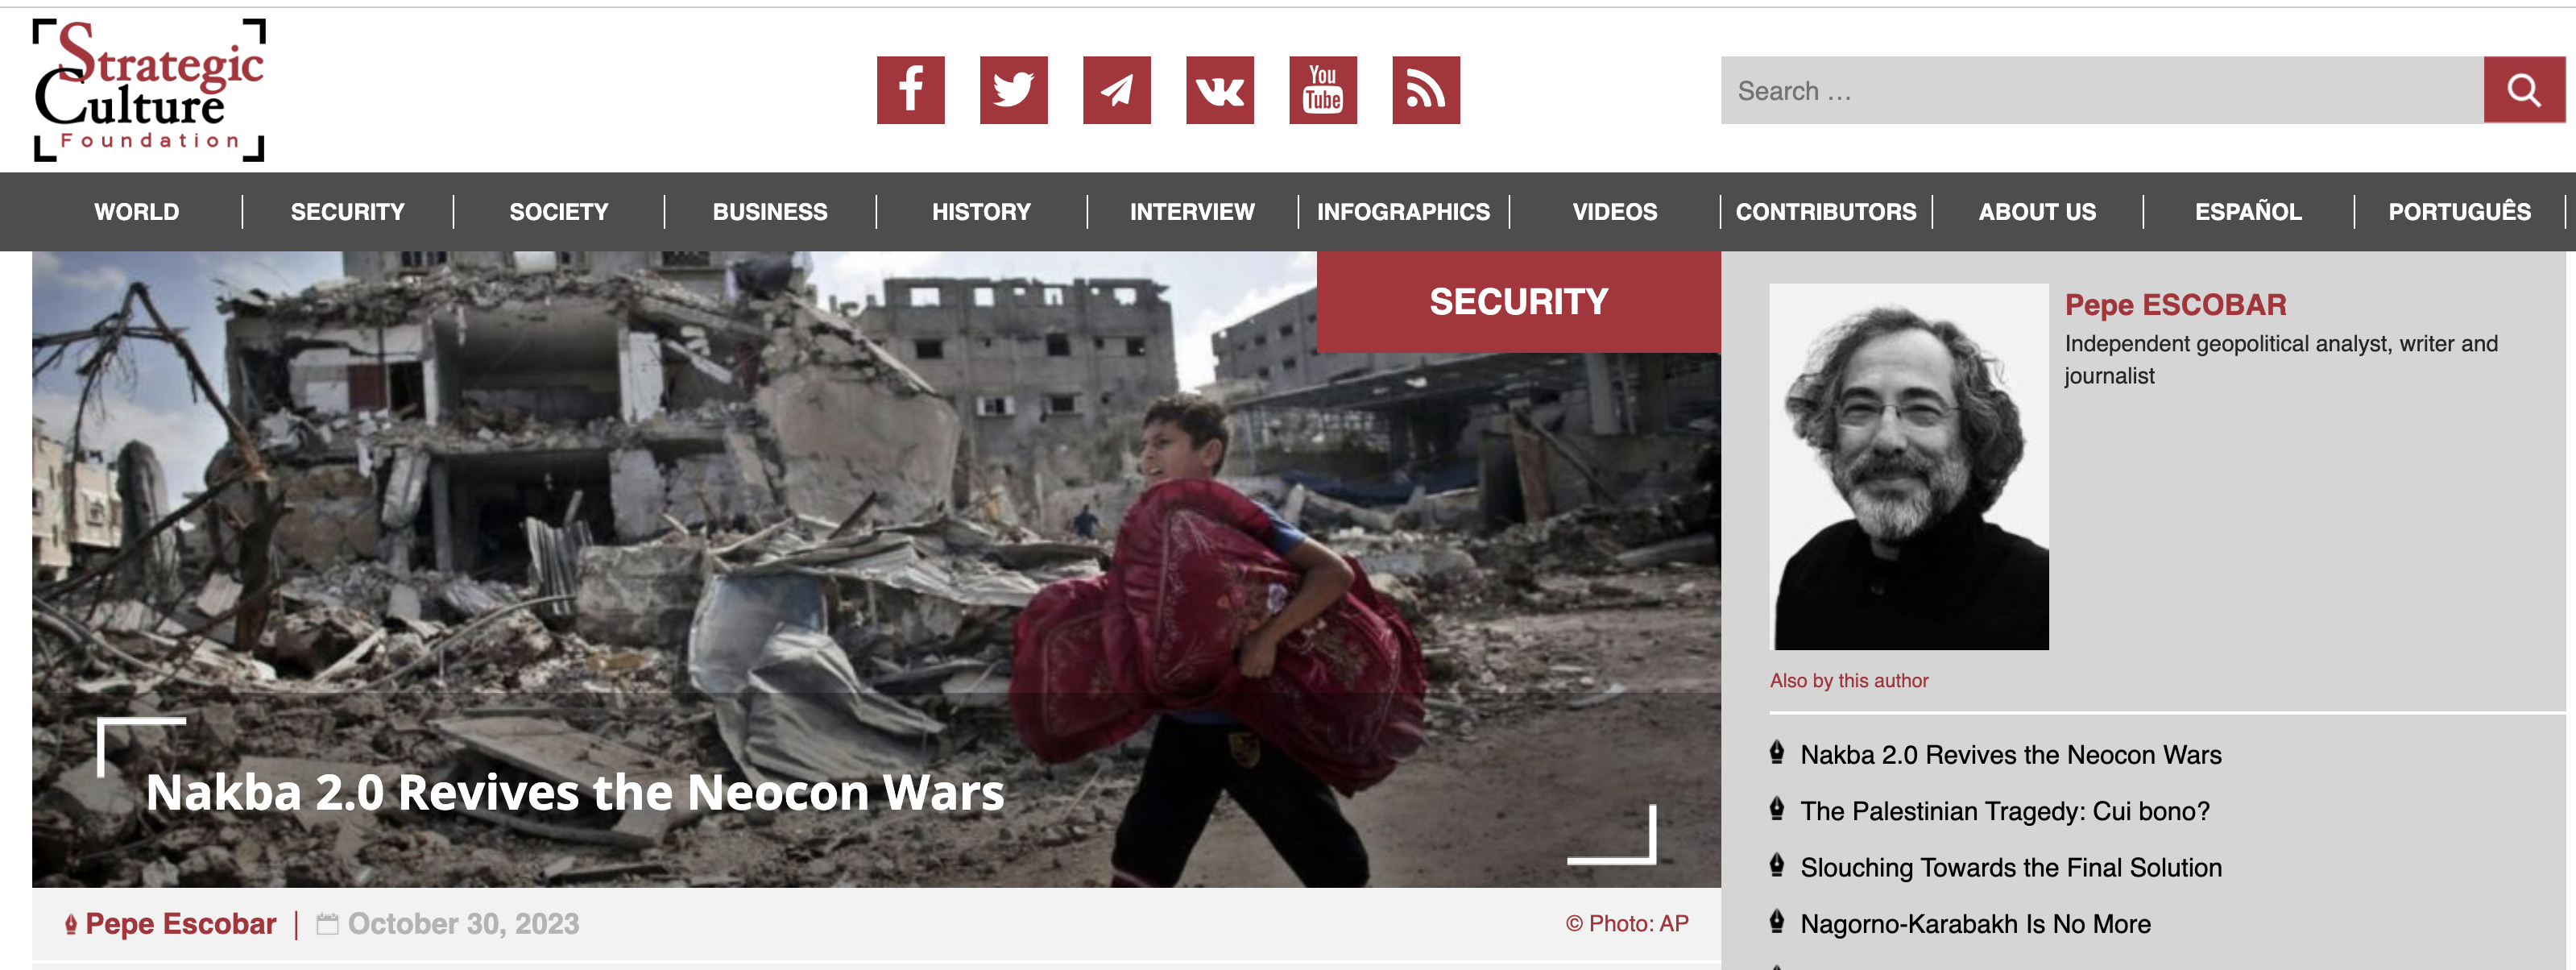Click the red SECURITY category label
Screen dimensions: 2576x970
point(1518,302)
